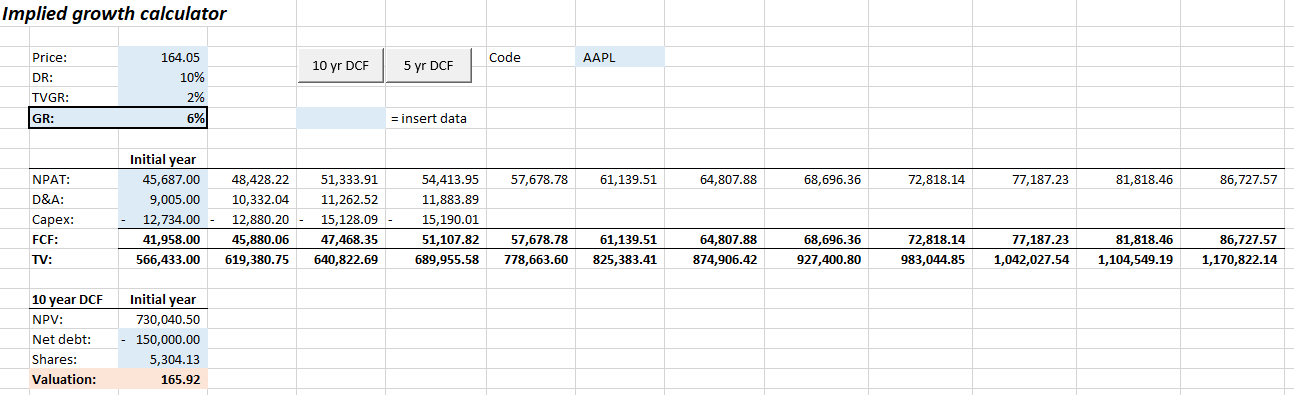Select the Capex initial year value 12,734.00
The width and height of the screenshot is (1294, 395).
coord(163,219)
